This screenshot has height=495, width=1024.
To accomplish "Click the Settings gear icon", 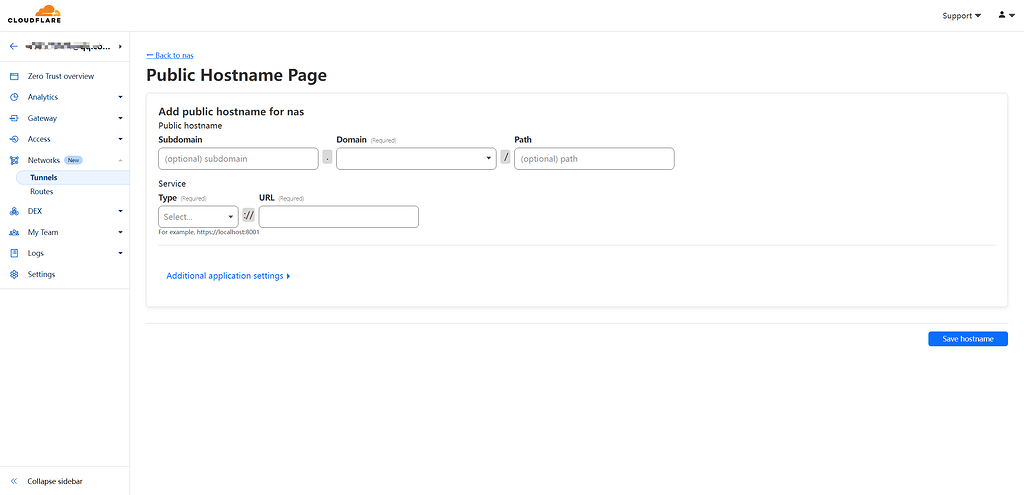I will click(14, 274).
